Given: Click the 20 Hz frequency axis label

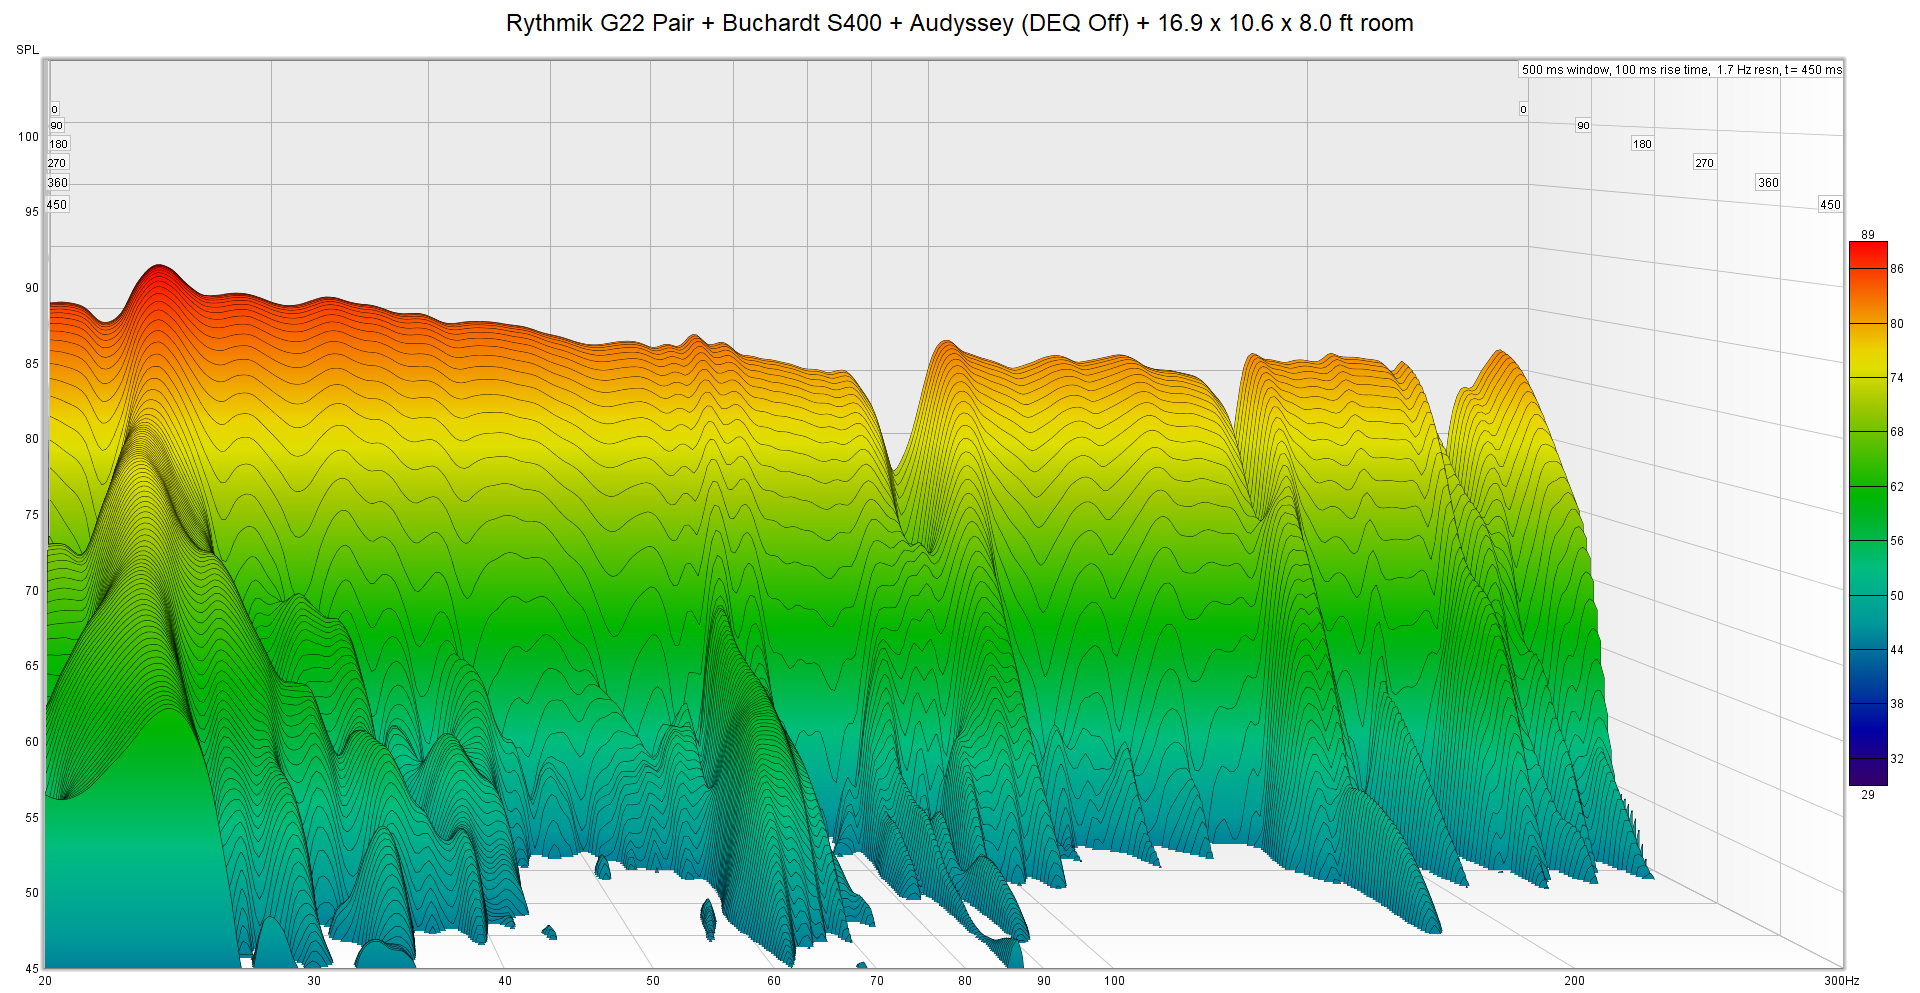Looking at the screenshot, I should coord(45,981).
